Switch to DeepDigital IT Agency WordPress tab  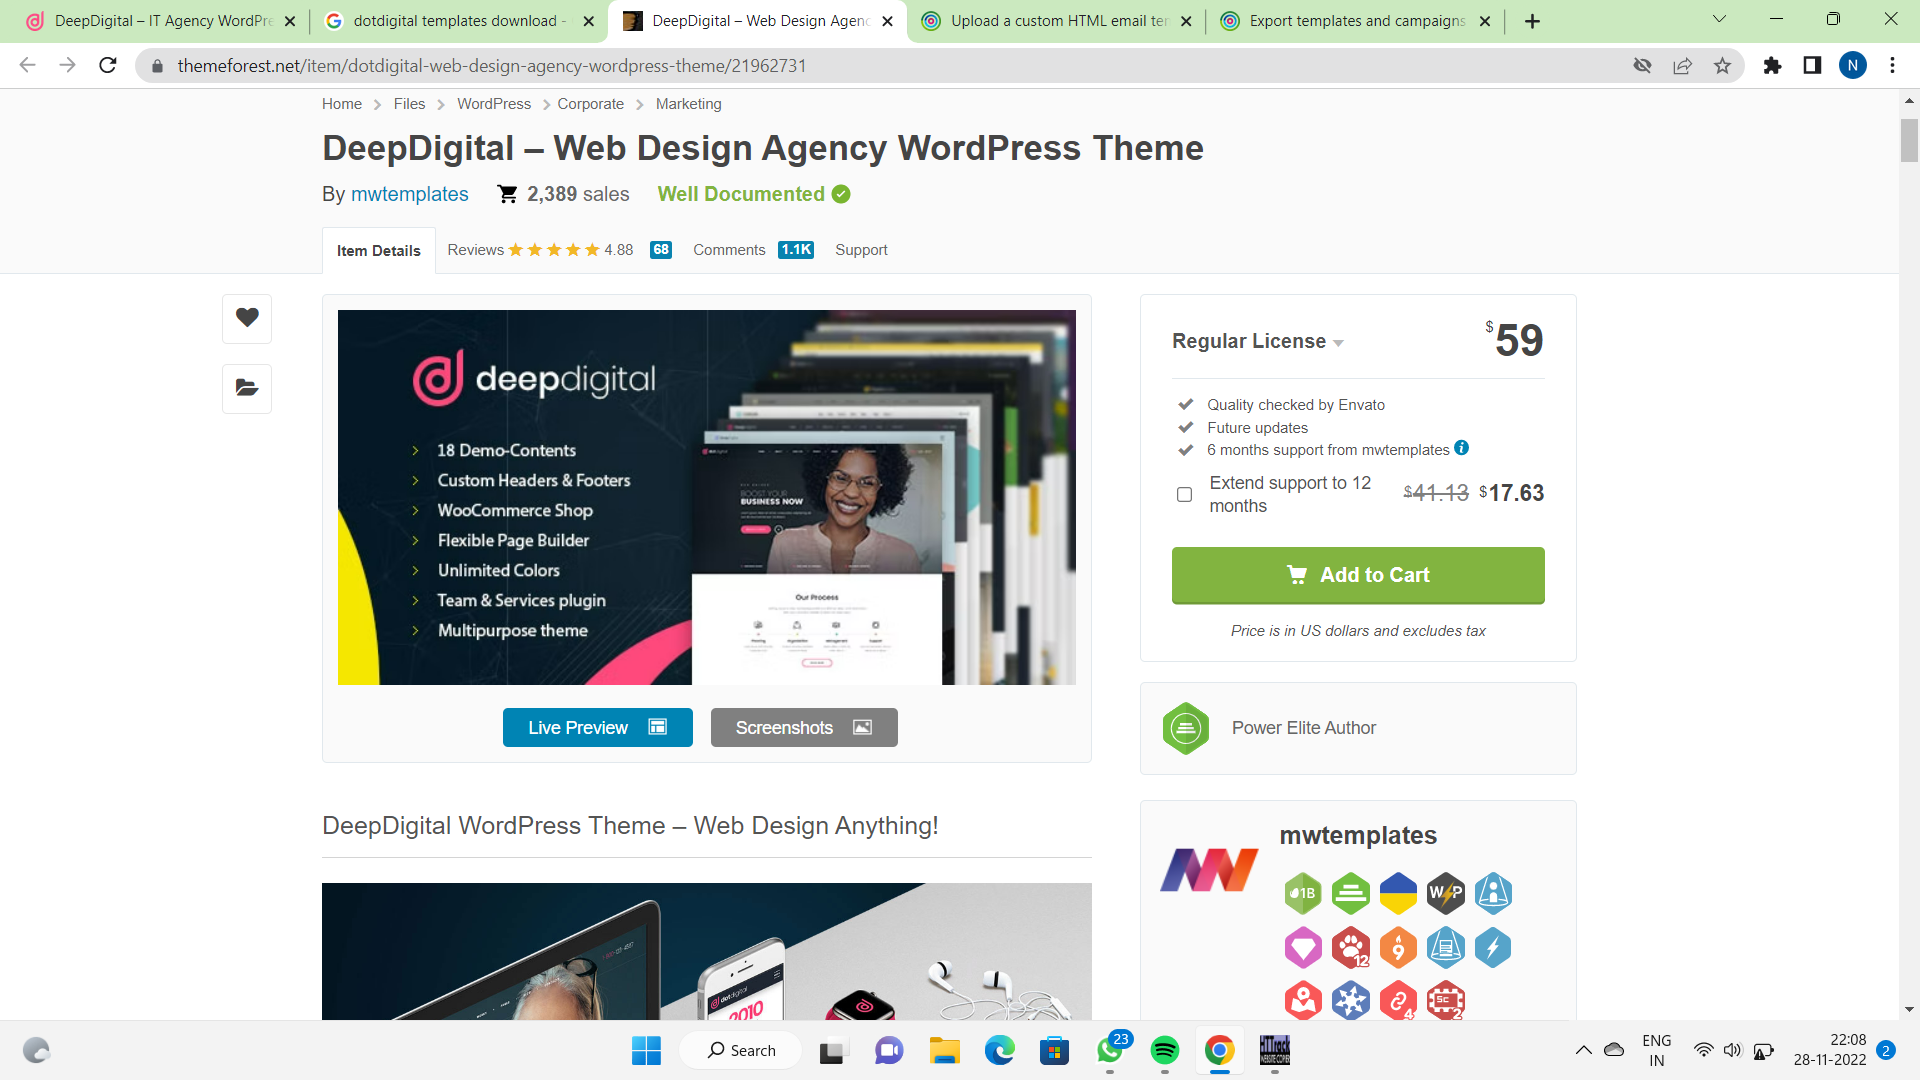(x=160, y=21)
